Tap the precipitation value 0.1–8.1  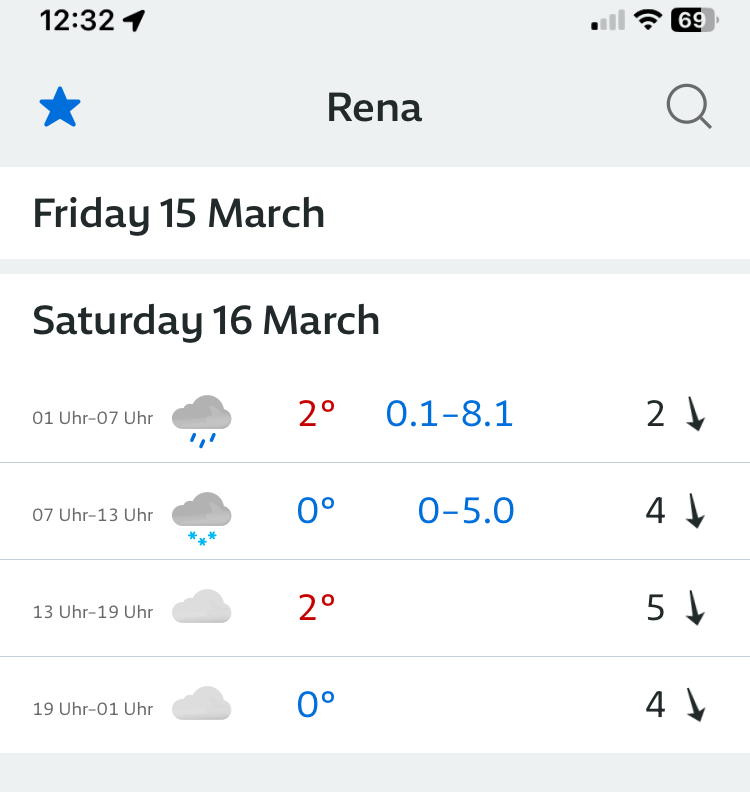pyautogui.click(x=449, y=413)
